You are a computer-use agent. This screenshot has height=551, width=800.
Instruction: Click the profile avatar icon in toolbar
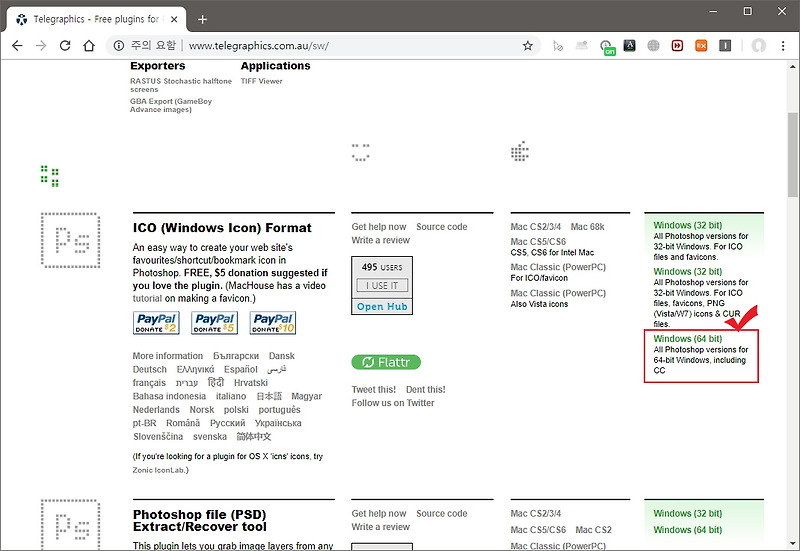[759, 45]
